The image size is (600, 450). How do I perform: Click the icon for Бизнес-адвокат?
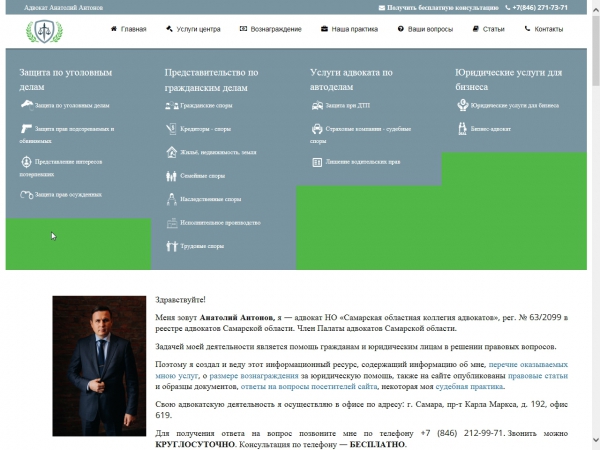463,129
